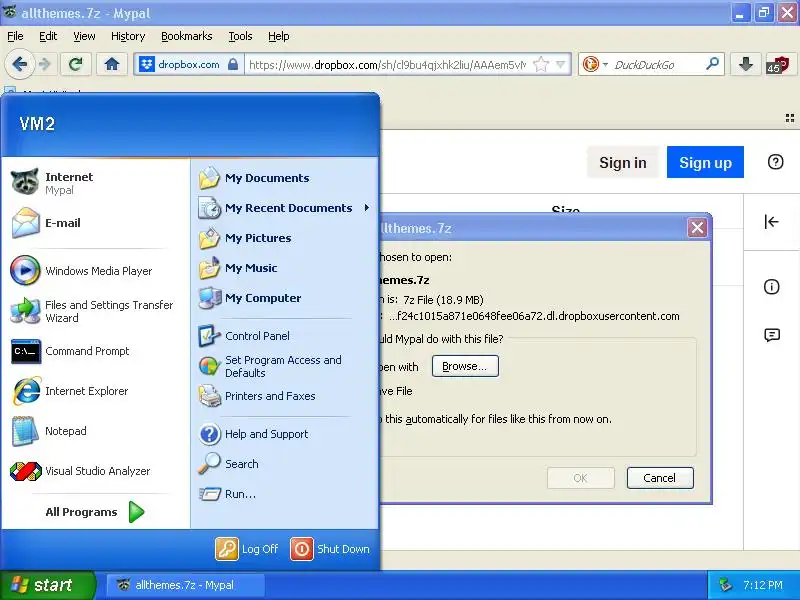Click Cancel in the allthemes.7z dialog

click(660, 478)
